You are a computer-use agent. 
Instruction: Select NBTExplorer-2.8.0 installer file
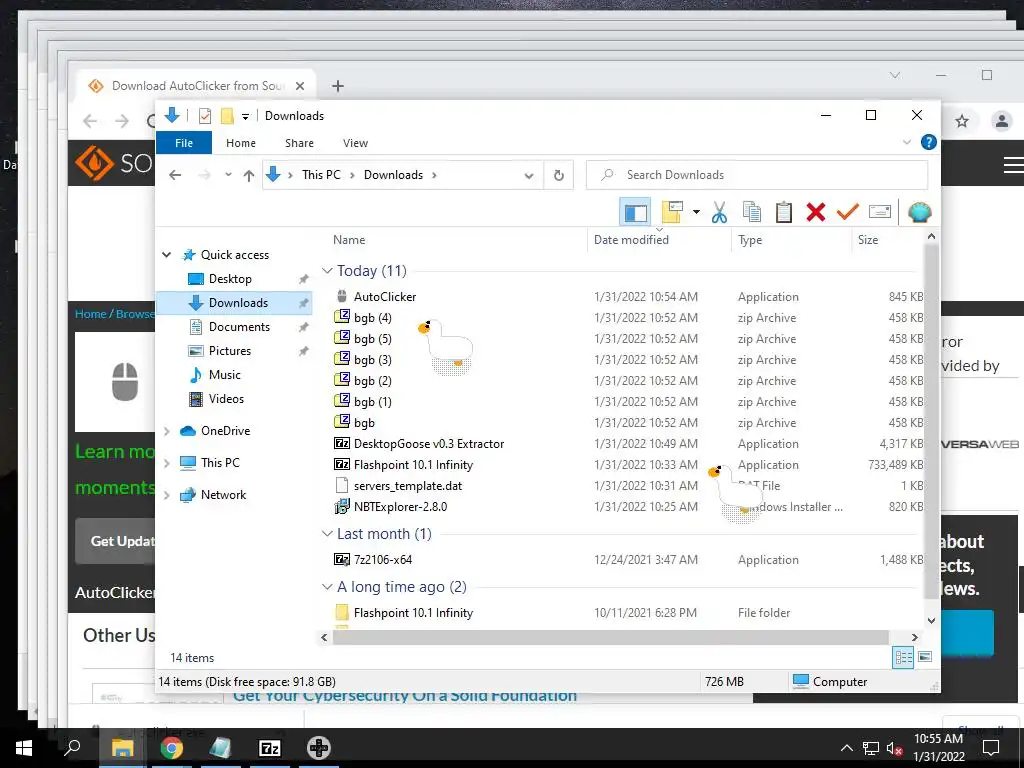click(400, 506)
